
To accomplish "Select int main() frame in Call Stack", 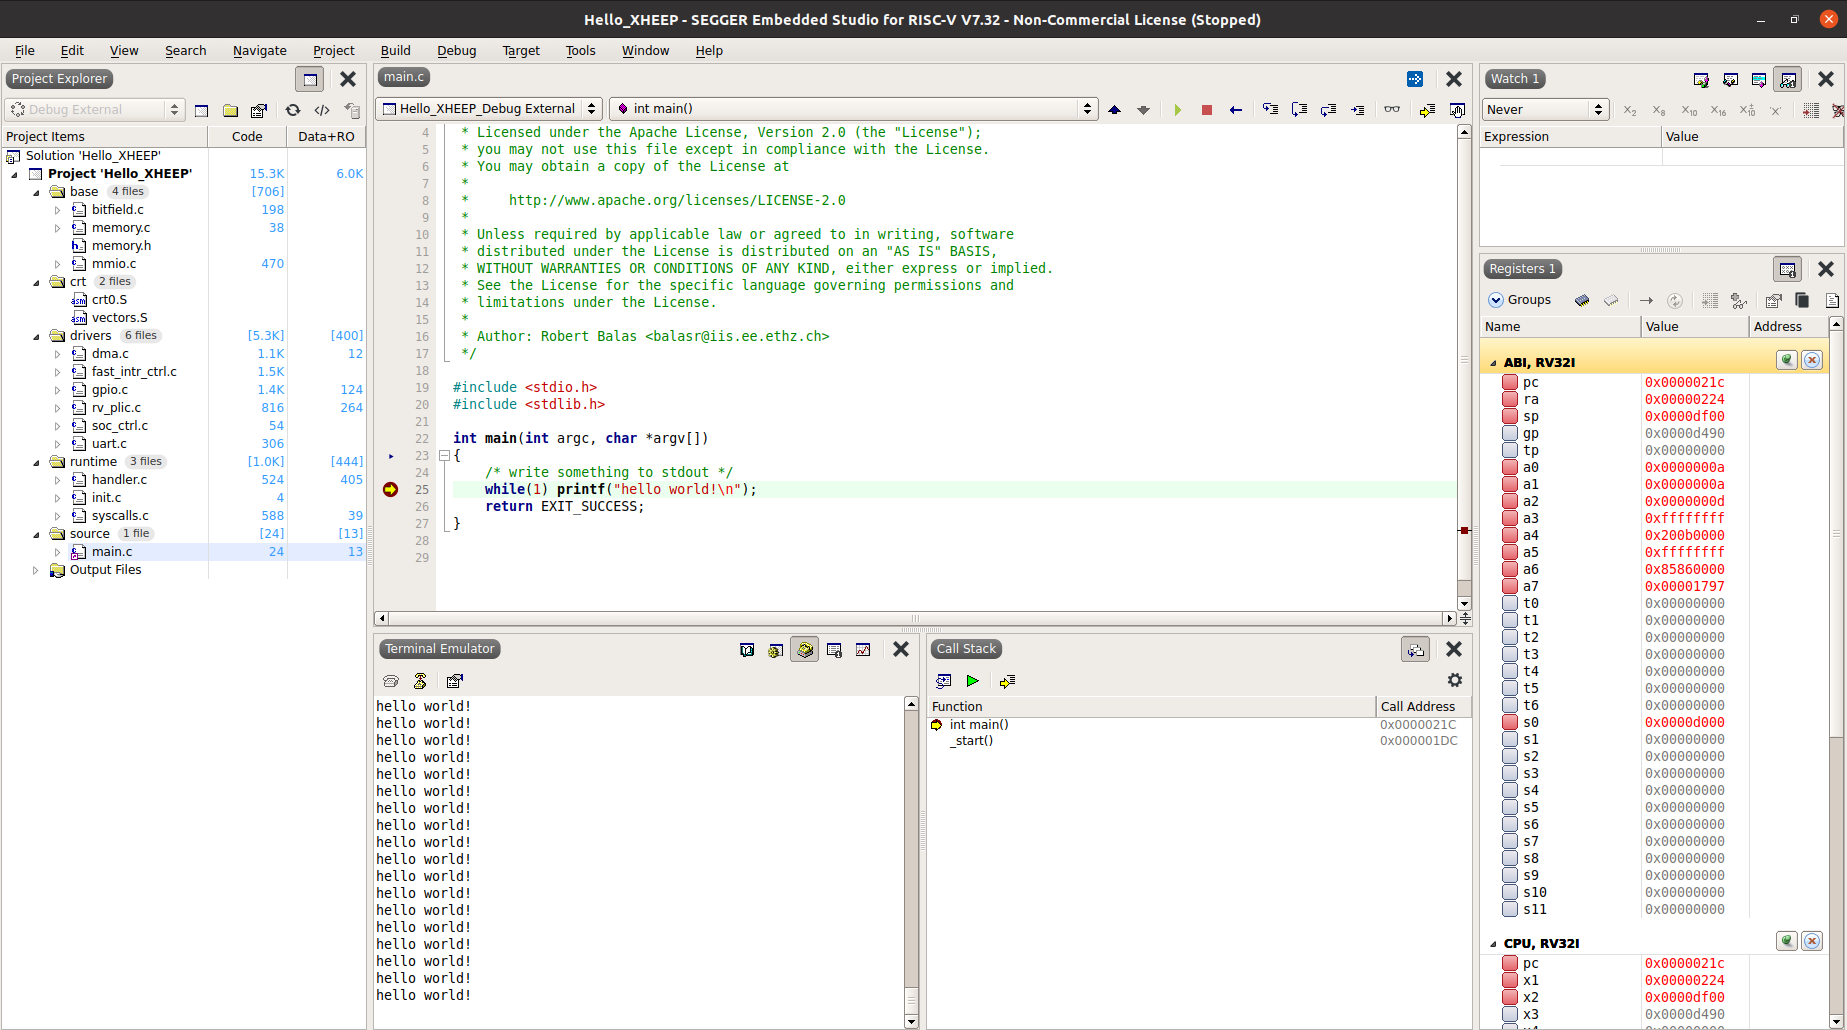I will pos(1199,725).
